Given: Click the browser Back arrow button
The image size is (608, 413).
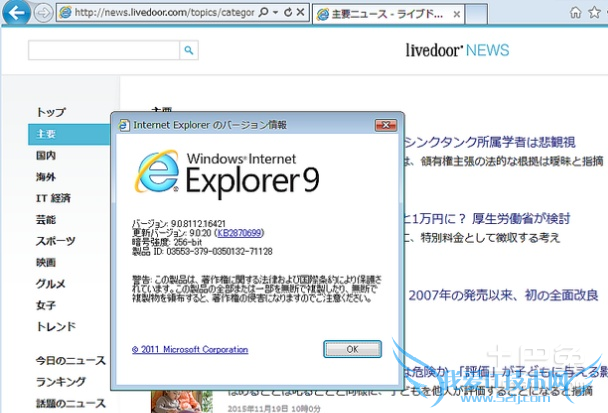Looking at the screenshot, I should (16, 12).
